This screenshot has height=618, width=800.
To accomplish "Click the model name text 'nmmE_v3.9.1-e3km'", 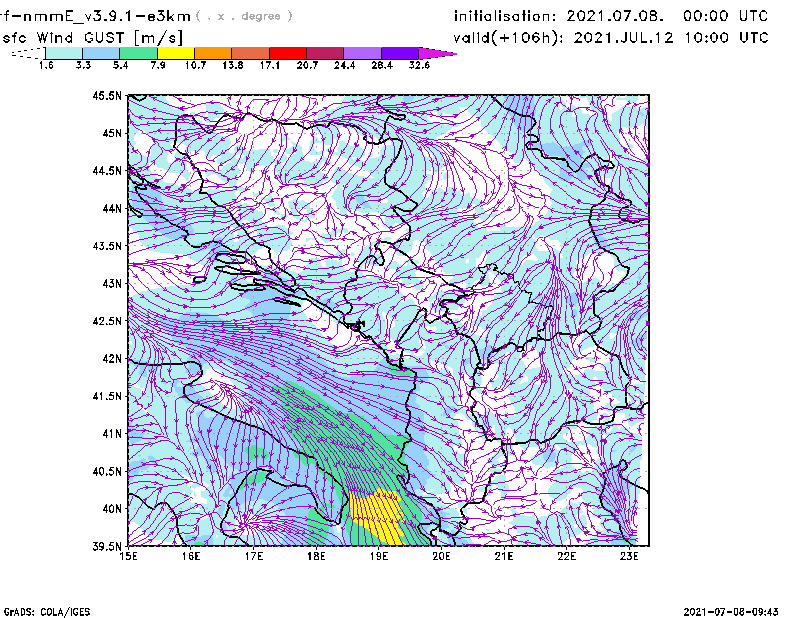I will (107, 16).
